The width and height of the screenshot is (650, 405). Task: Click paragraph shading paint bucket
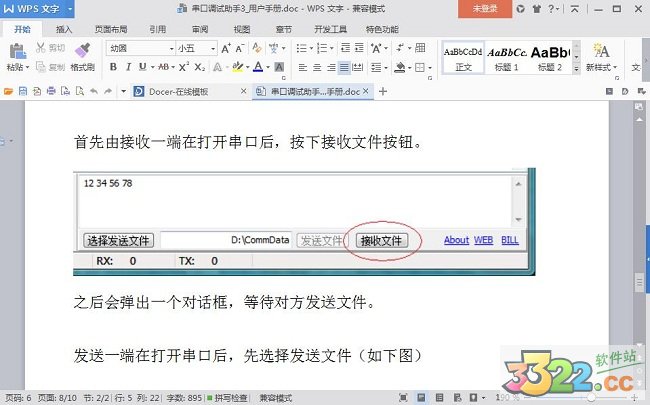pos(400,67)
